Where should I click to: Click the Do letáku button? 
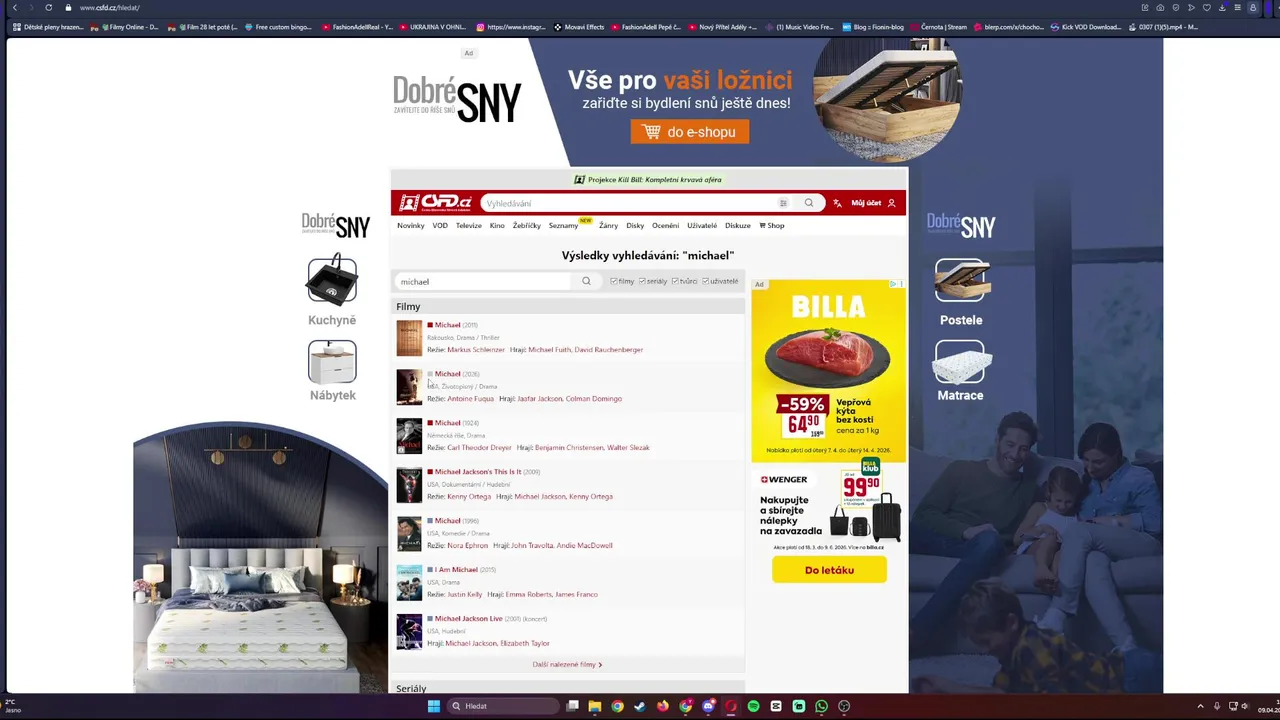point(829,570)
